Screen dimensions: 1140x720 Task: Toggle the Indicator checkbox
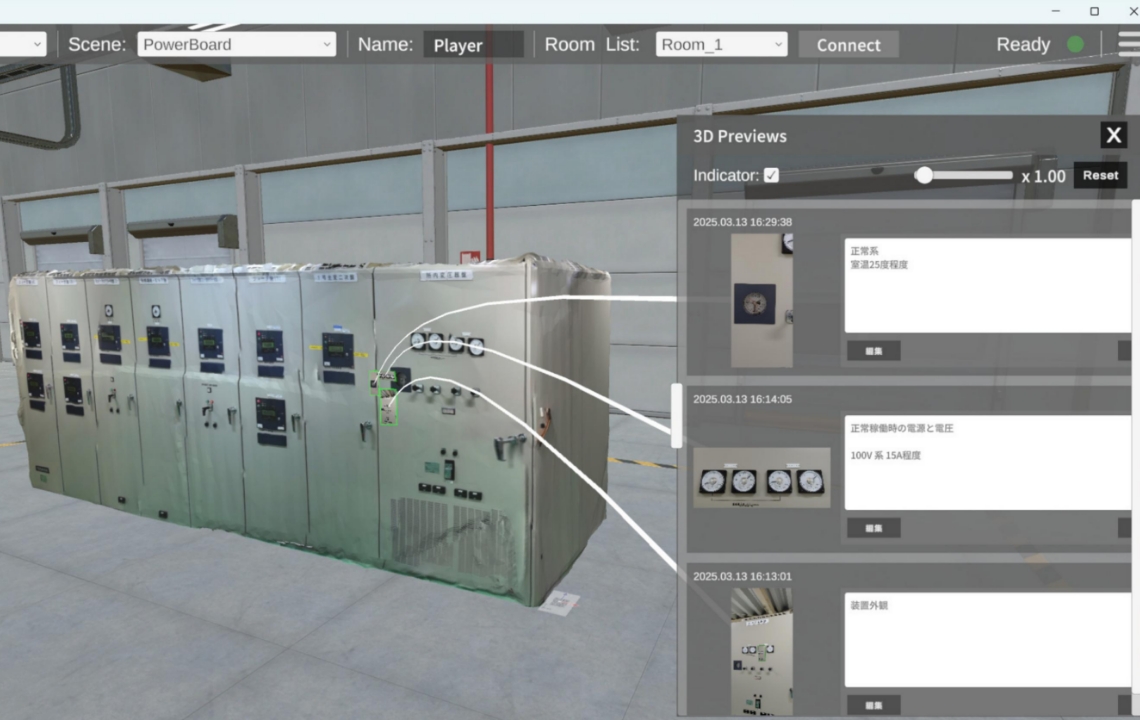(x=771, y=176)
